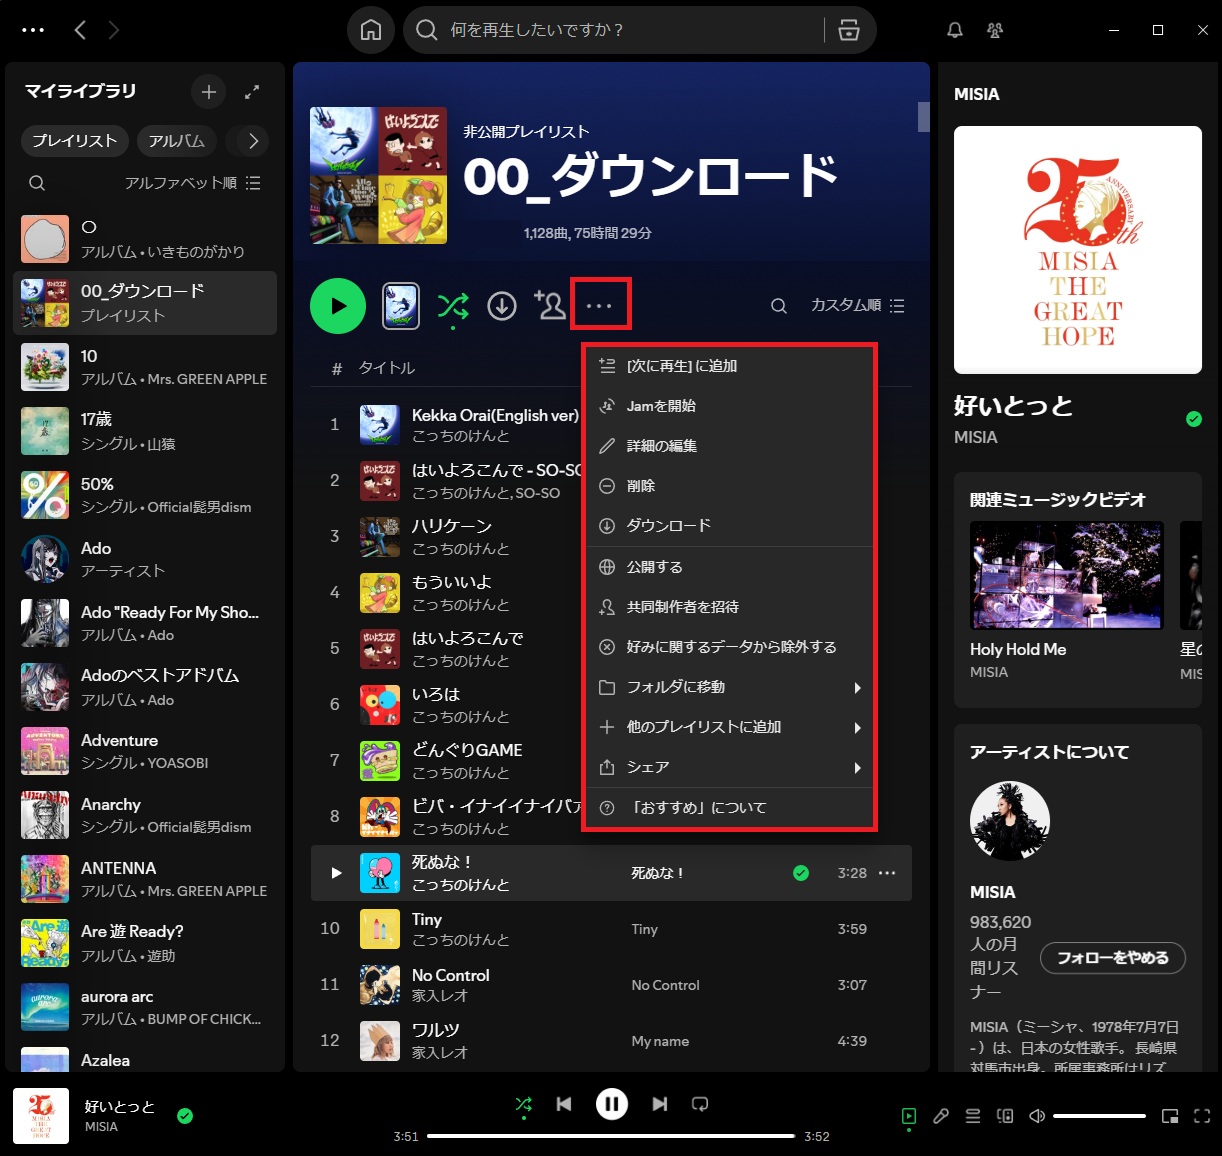Toggle playlist download arrow icon
The width and height of the screenshot is (1222, 1156).
(502, 306)
